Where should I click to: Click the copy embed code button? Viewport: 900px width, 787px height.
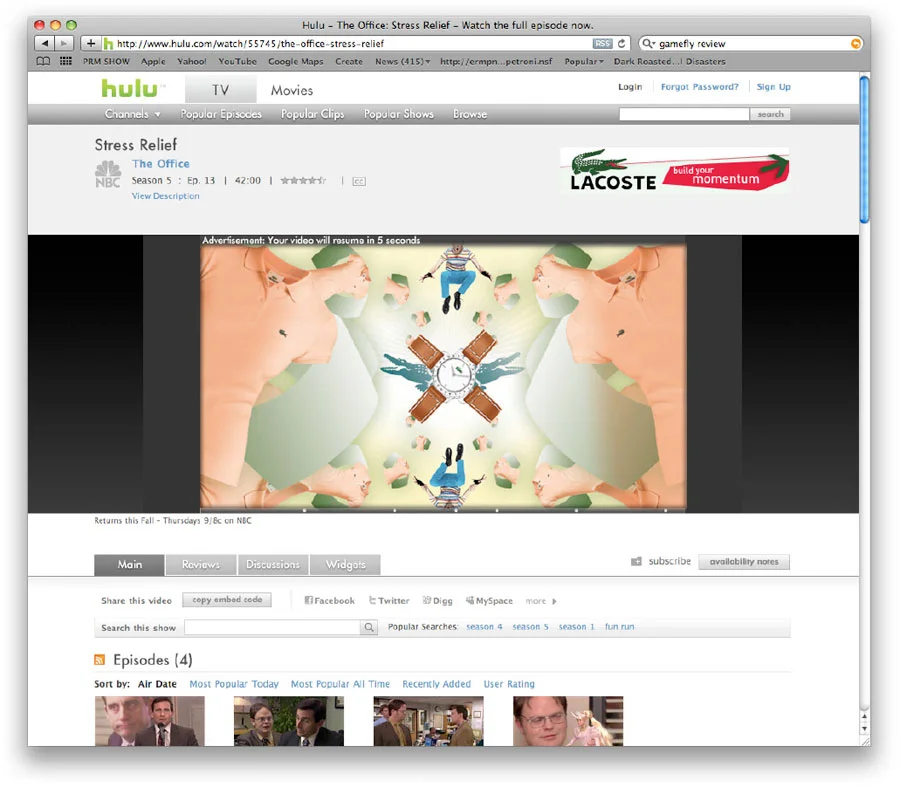227,600
